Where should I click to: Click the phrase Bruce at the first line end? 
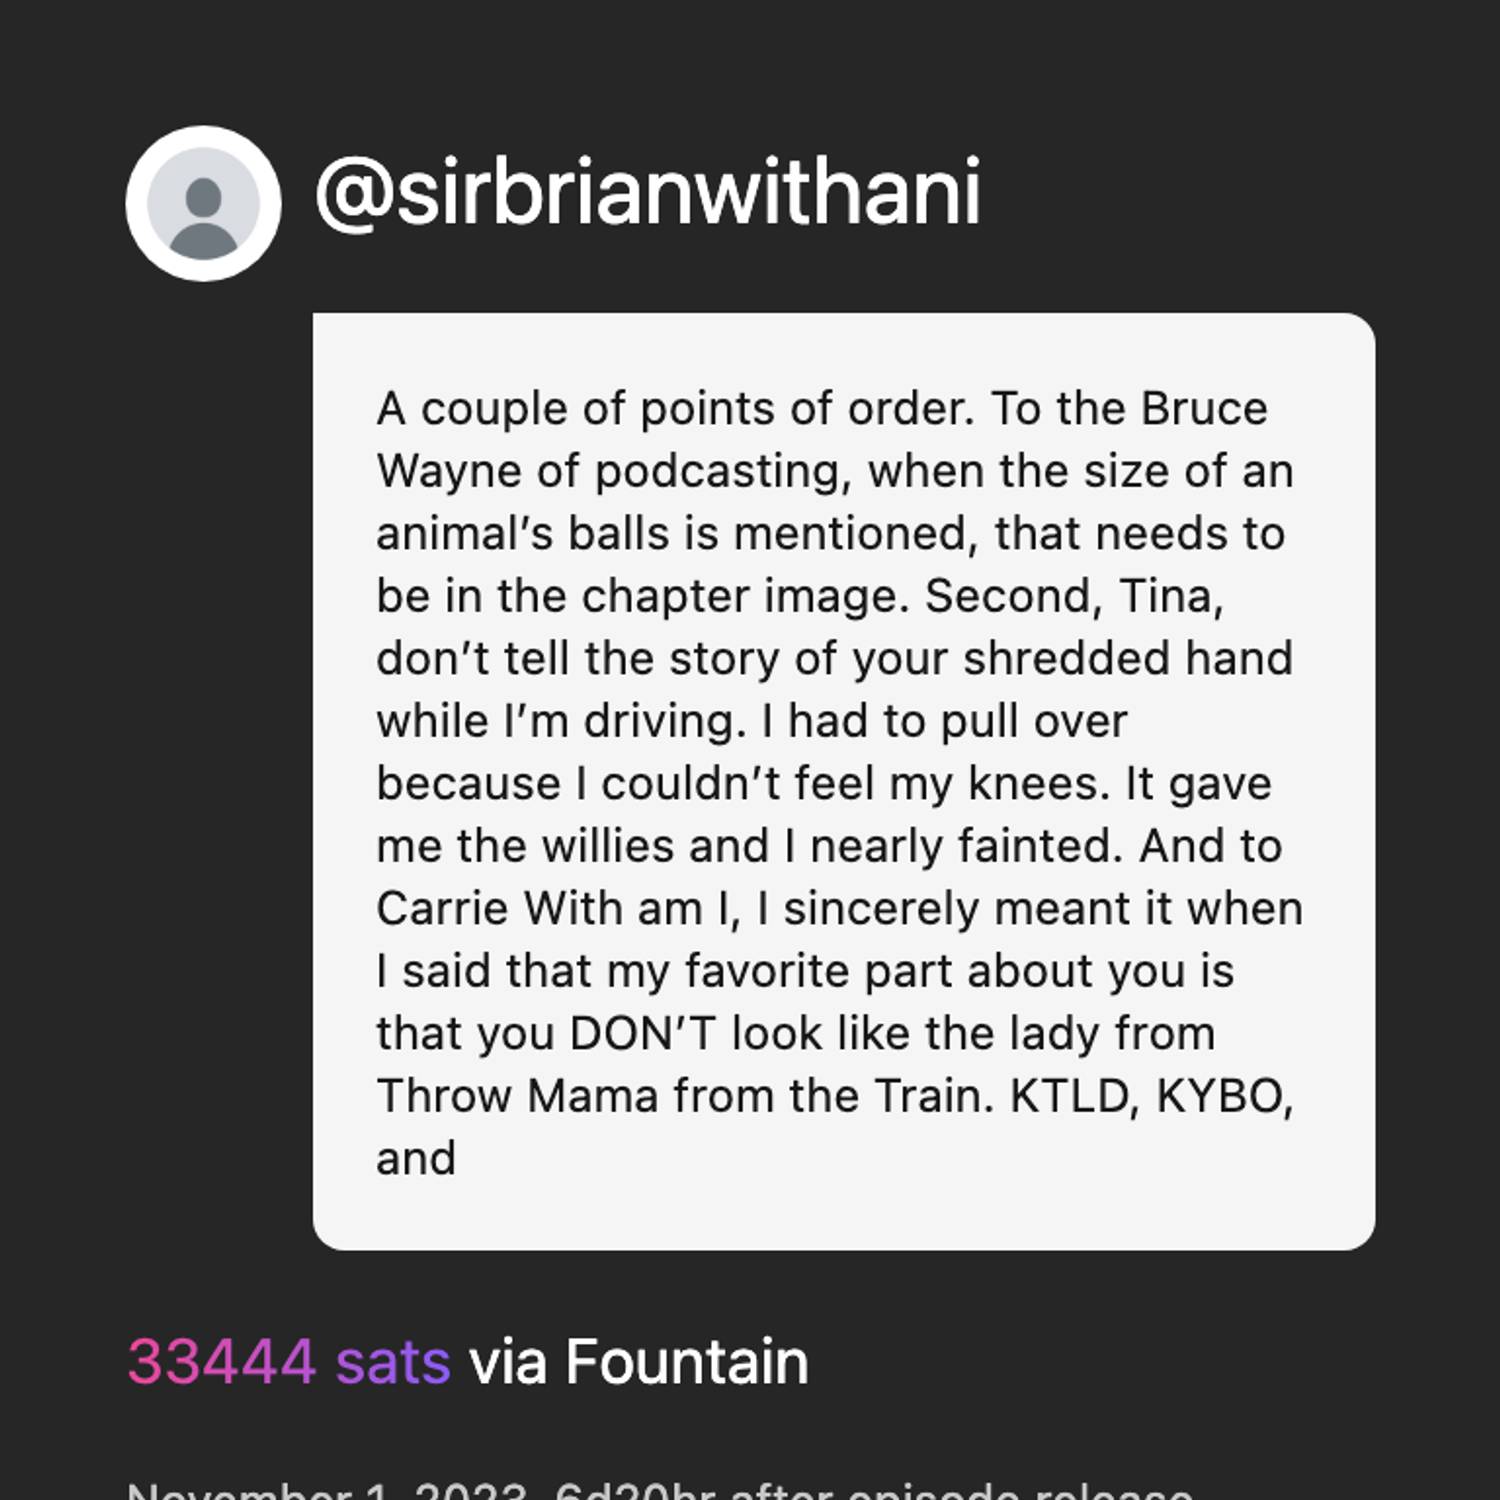pyautogui.click(x=1204, y=409)
